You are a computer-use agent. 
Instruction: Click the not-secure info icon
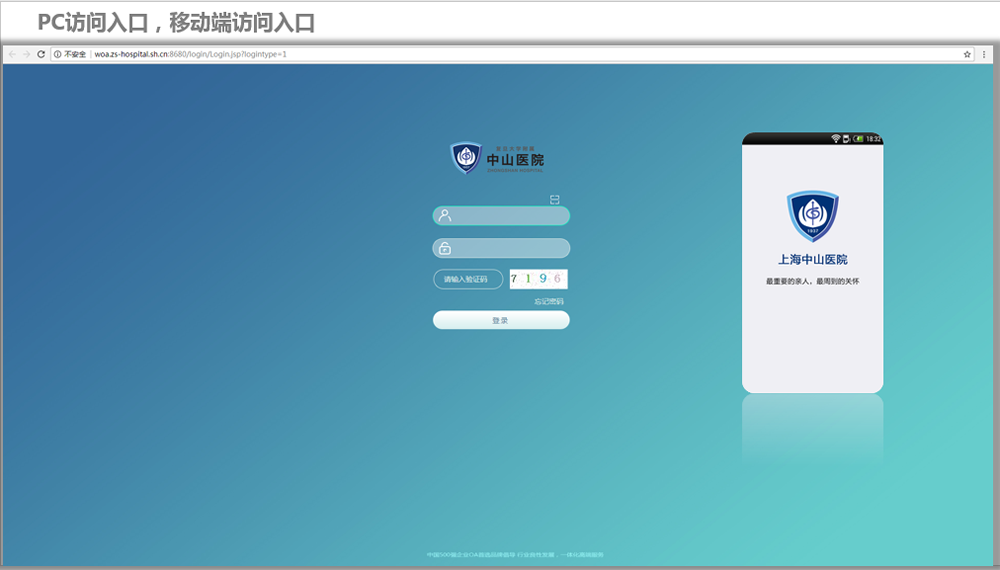click(x=57, y=54)
